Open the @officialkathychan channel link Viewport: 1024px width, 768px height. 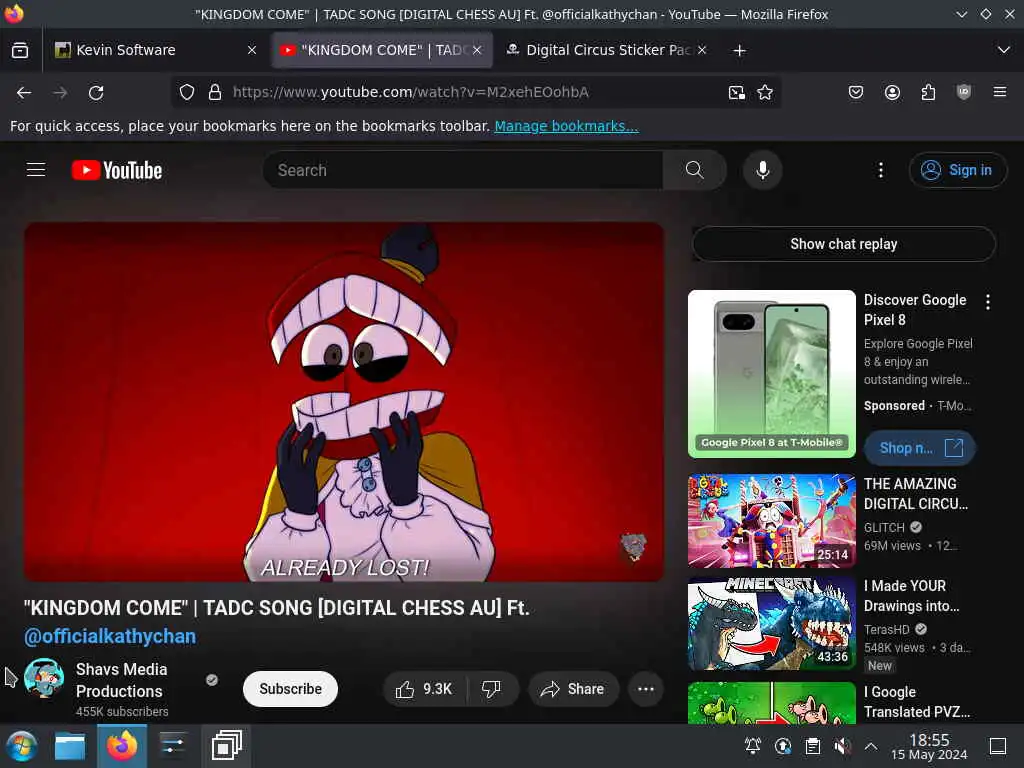tap(110, 637)
